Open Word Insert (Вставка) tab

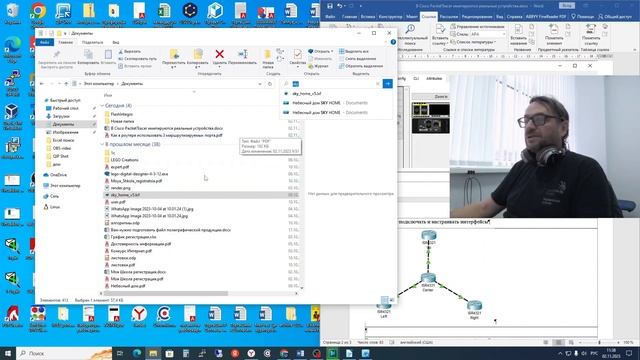[x=368, y=17]
